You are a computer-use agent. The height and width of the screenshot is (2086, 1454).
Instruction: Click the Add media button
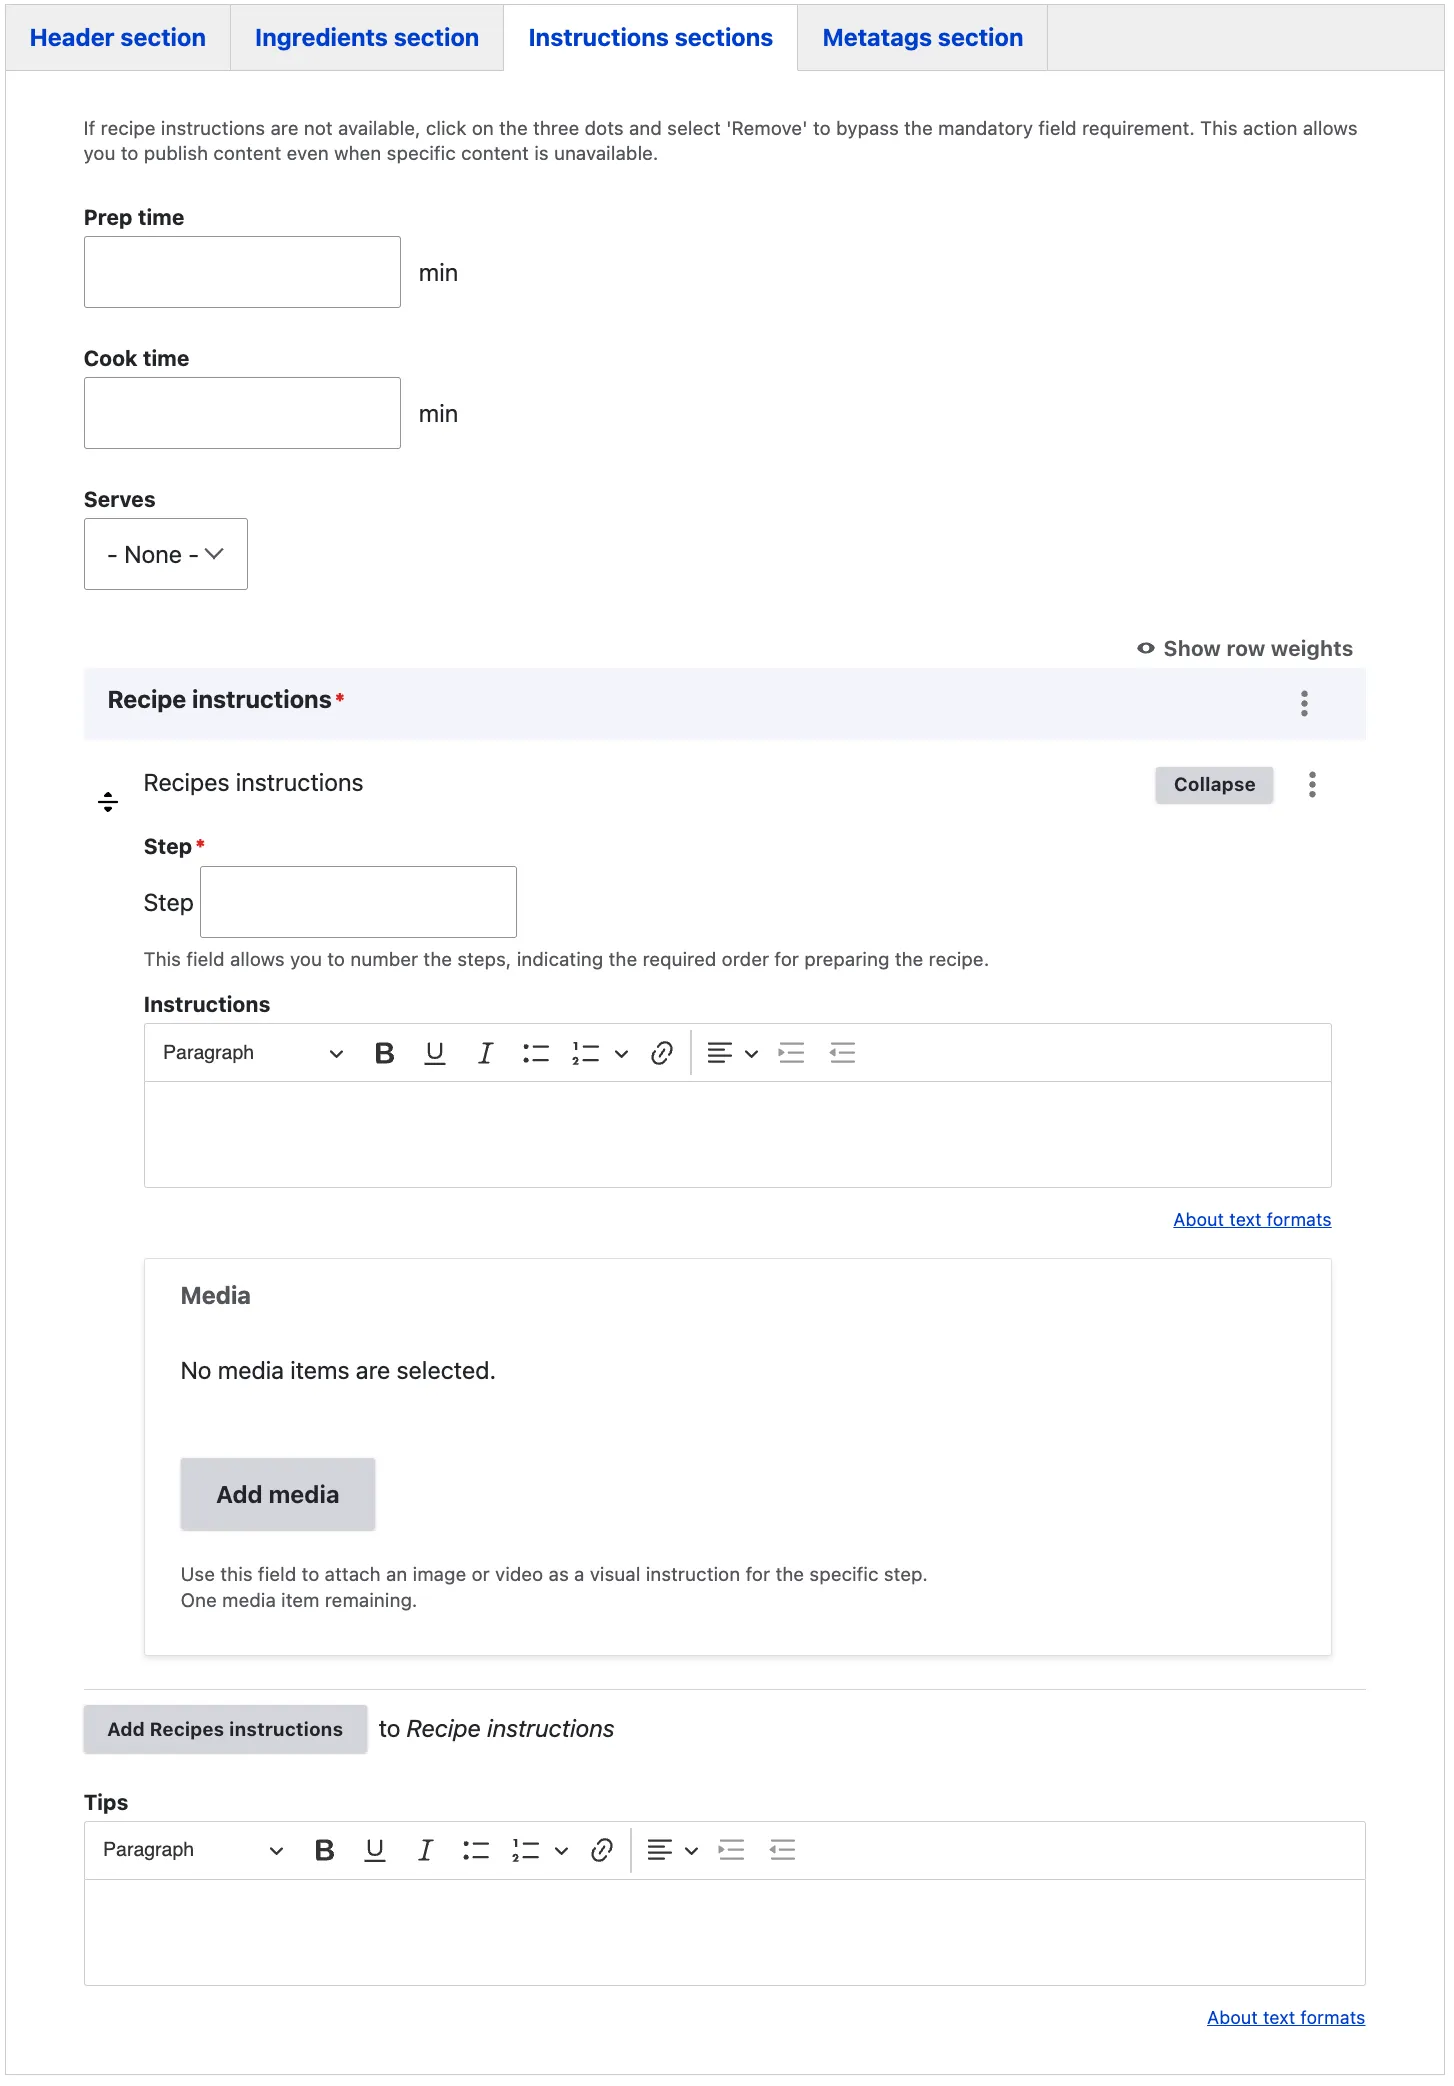[278, 1494]
